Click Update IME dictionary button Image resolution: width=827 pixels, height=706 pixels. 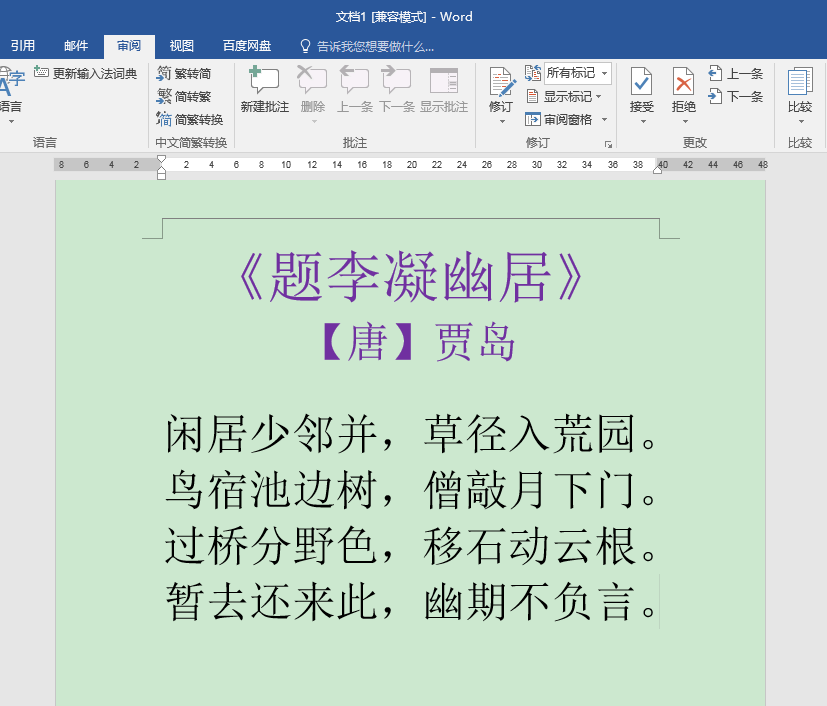(x=85, y=73)
